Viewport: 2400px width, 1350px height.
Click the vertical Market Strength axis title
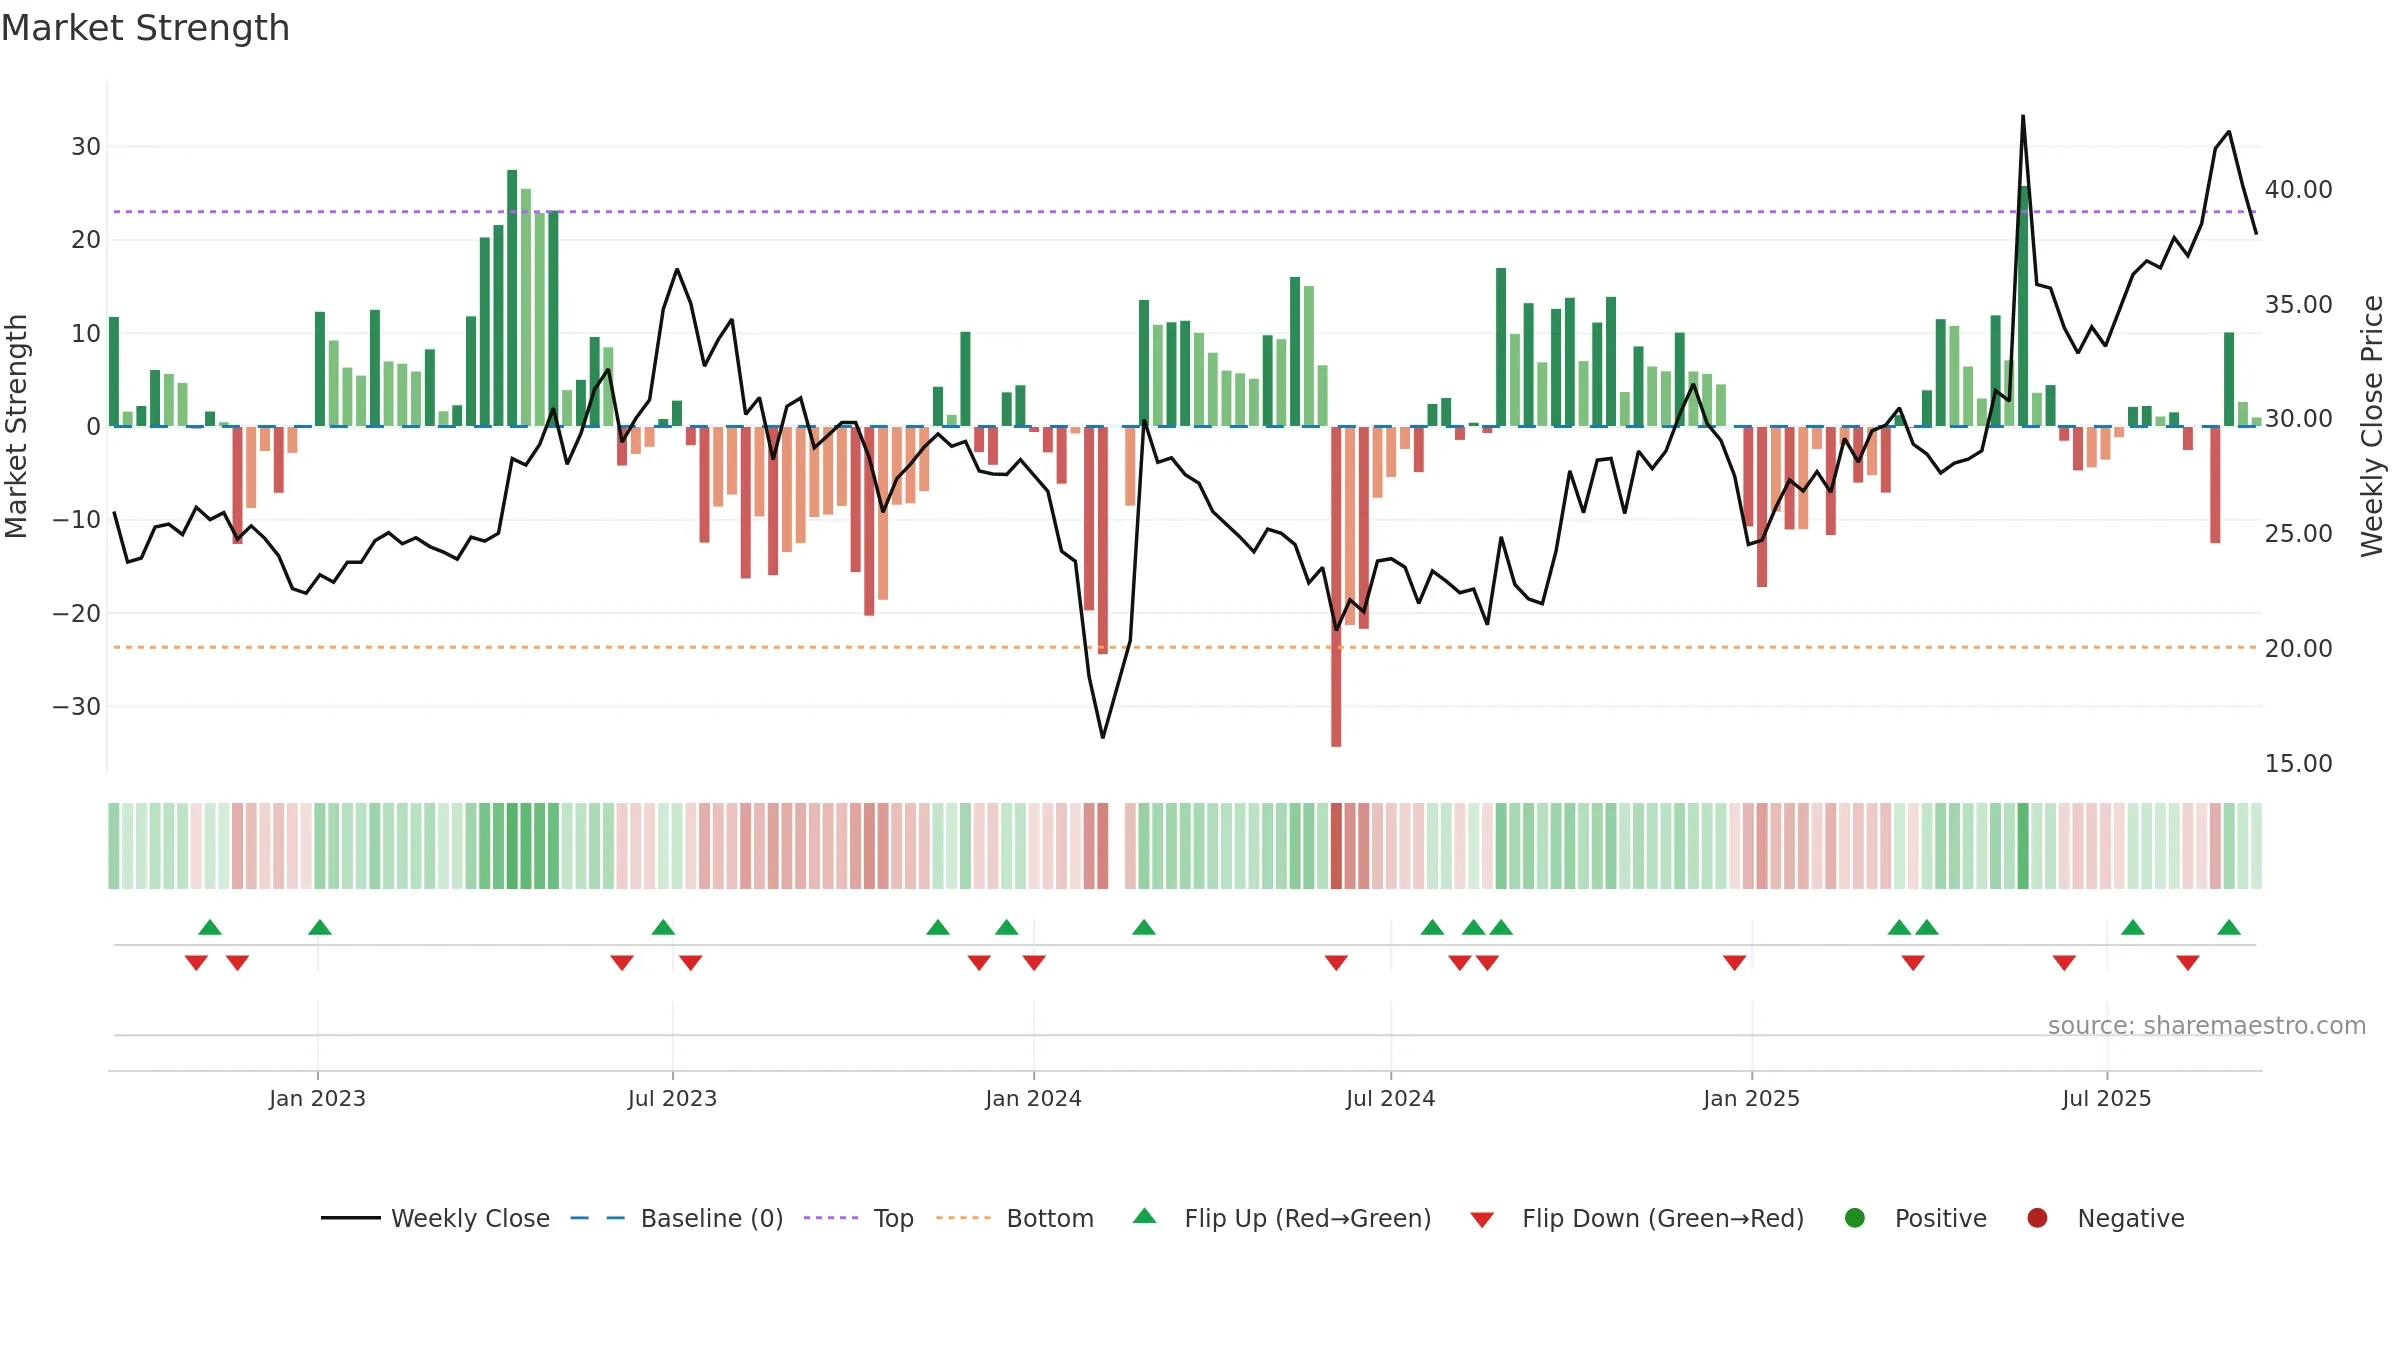click(16, 427)
